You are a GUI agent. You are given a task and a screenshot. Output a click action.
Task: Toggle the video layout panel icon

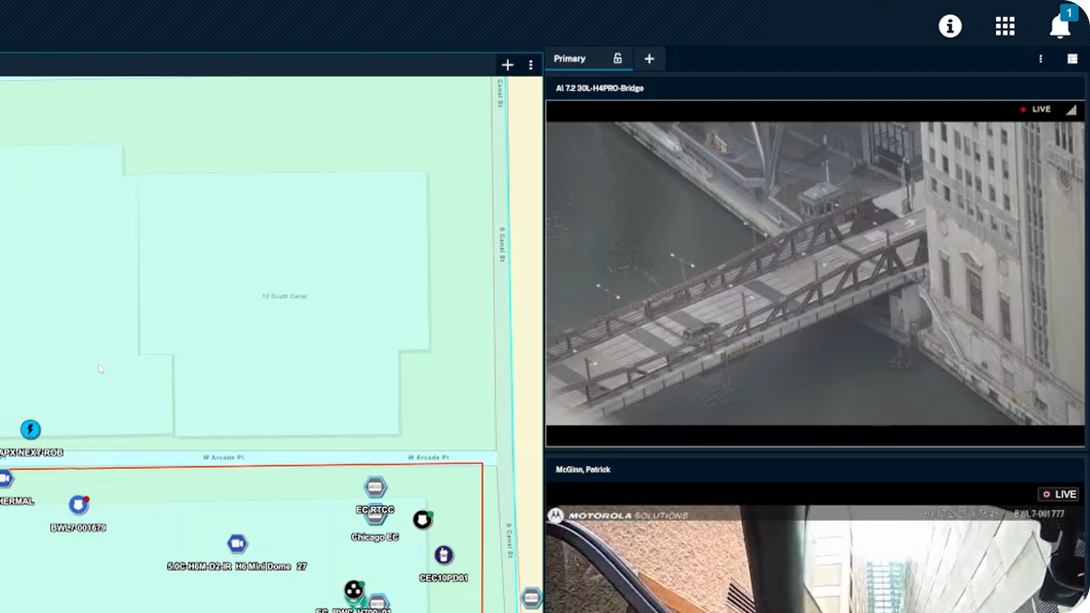pyautogui.click(x=1072, y=59)
